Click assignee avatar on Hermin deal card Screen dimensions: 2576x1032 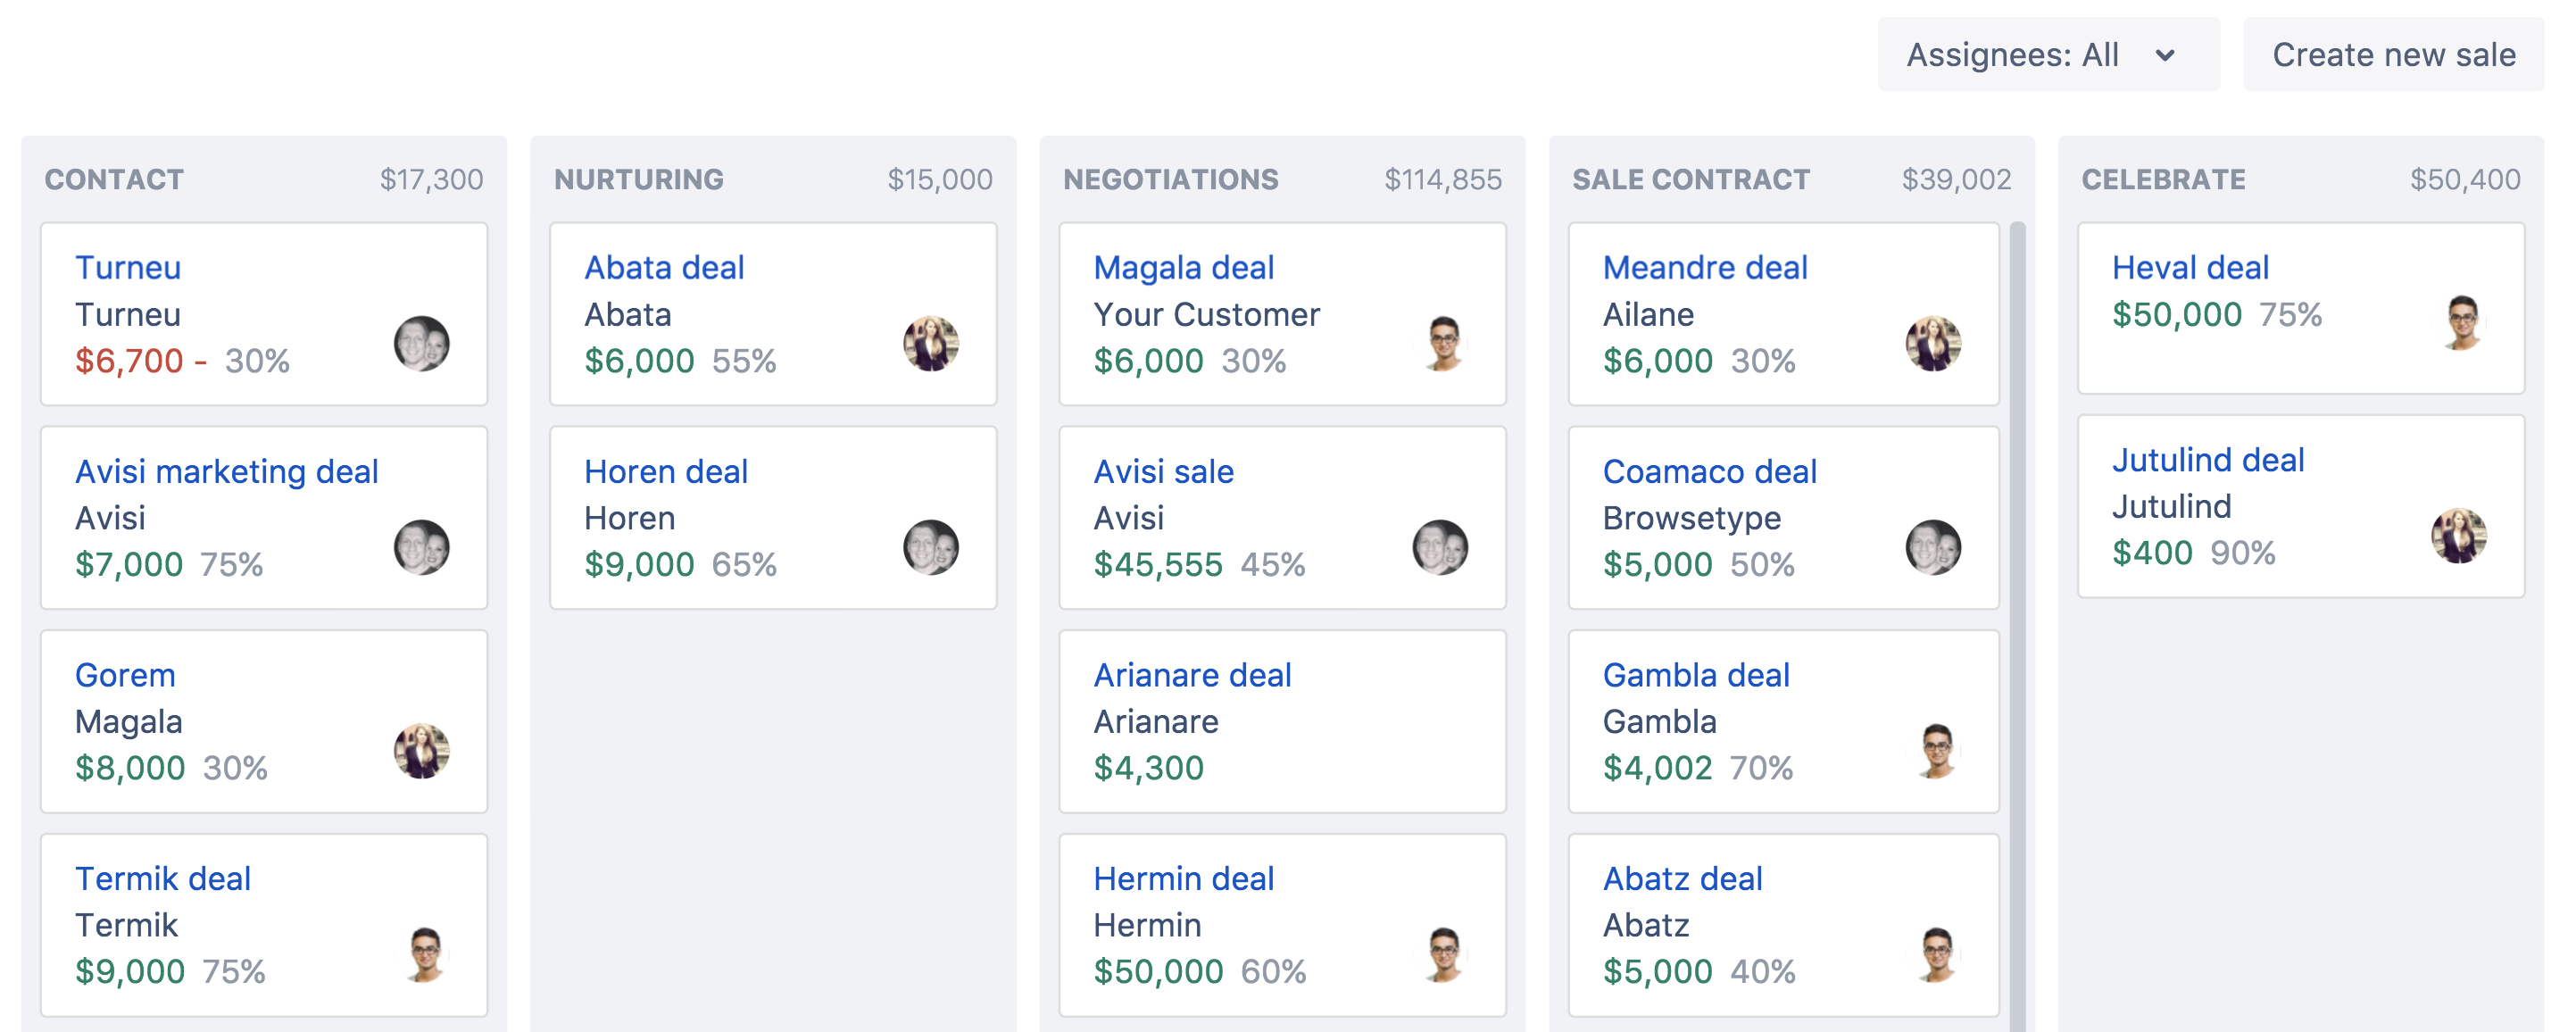point(1442,954)
